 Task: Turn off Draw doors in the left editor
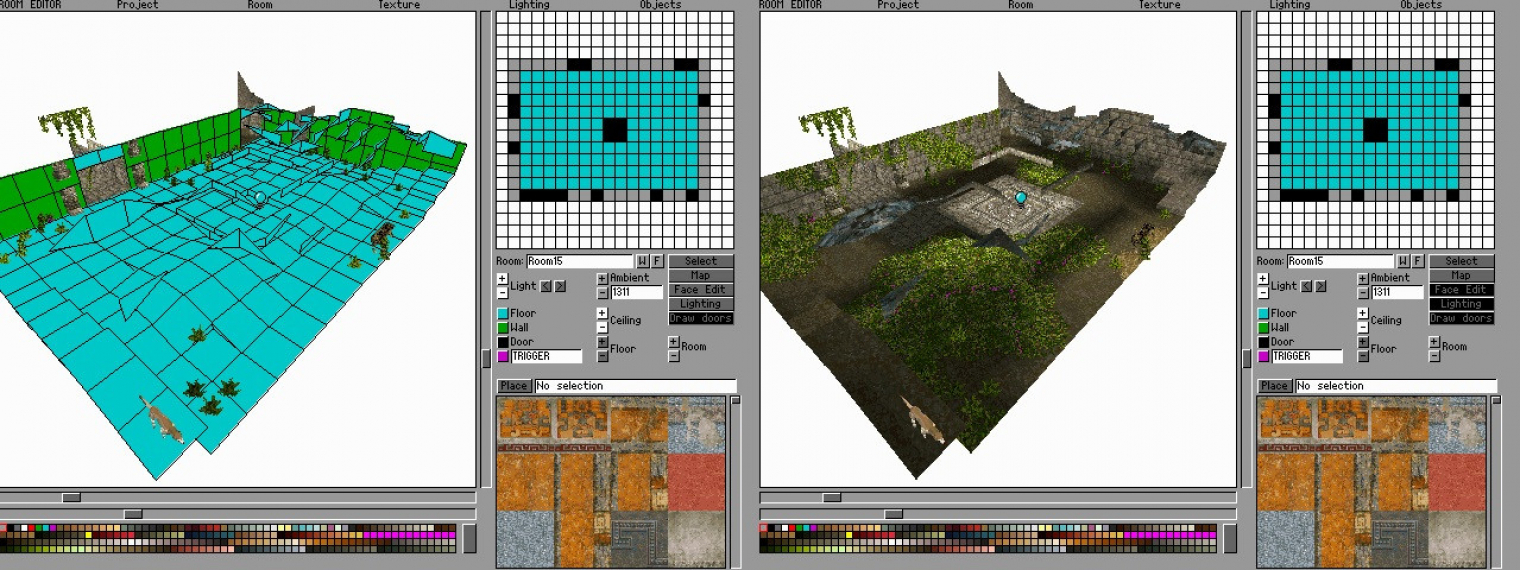pos(701,318)
